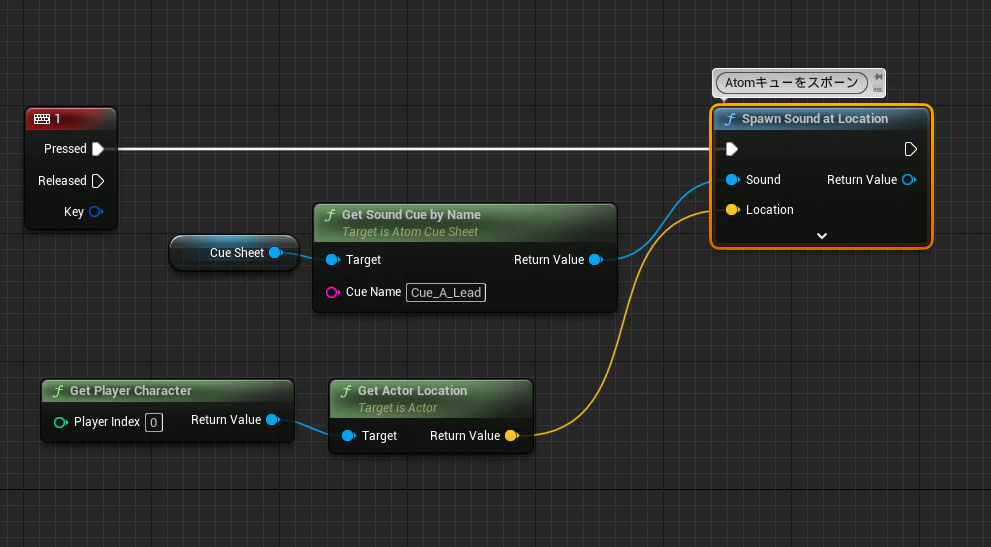Click the keyboard icon on the 1 event node

coord(42,119)
